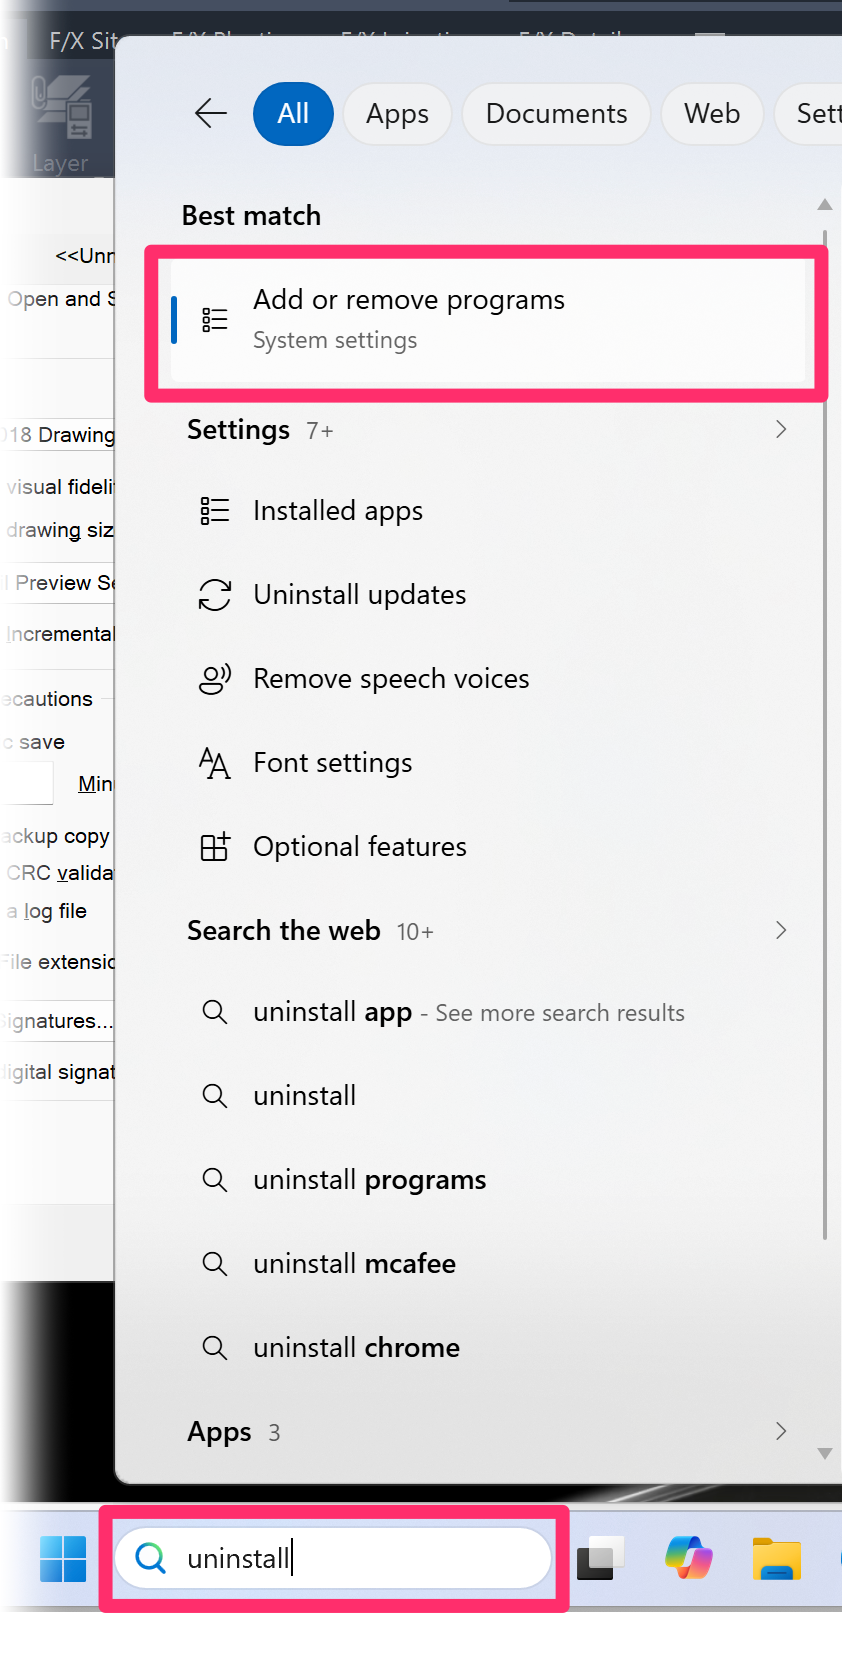Expand the Search the web section
The image size is (842, 1654).
click(x=781, y=930)
